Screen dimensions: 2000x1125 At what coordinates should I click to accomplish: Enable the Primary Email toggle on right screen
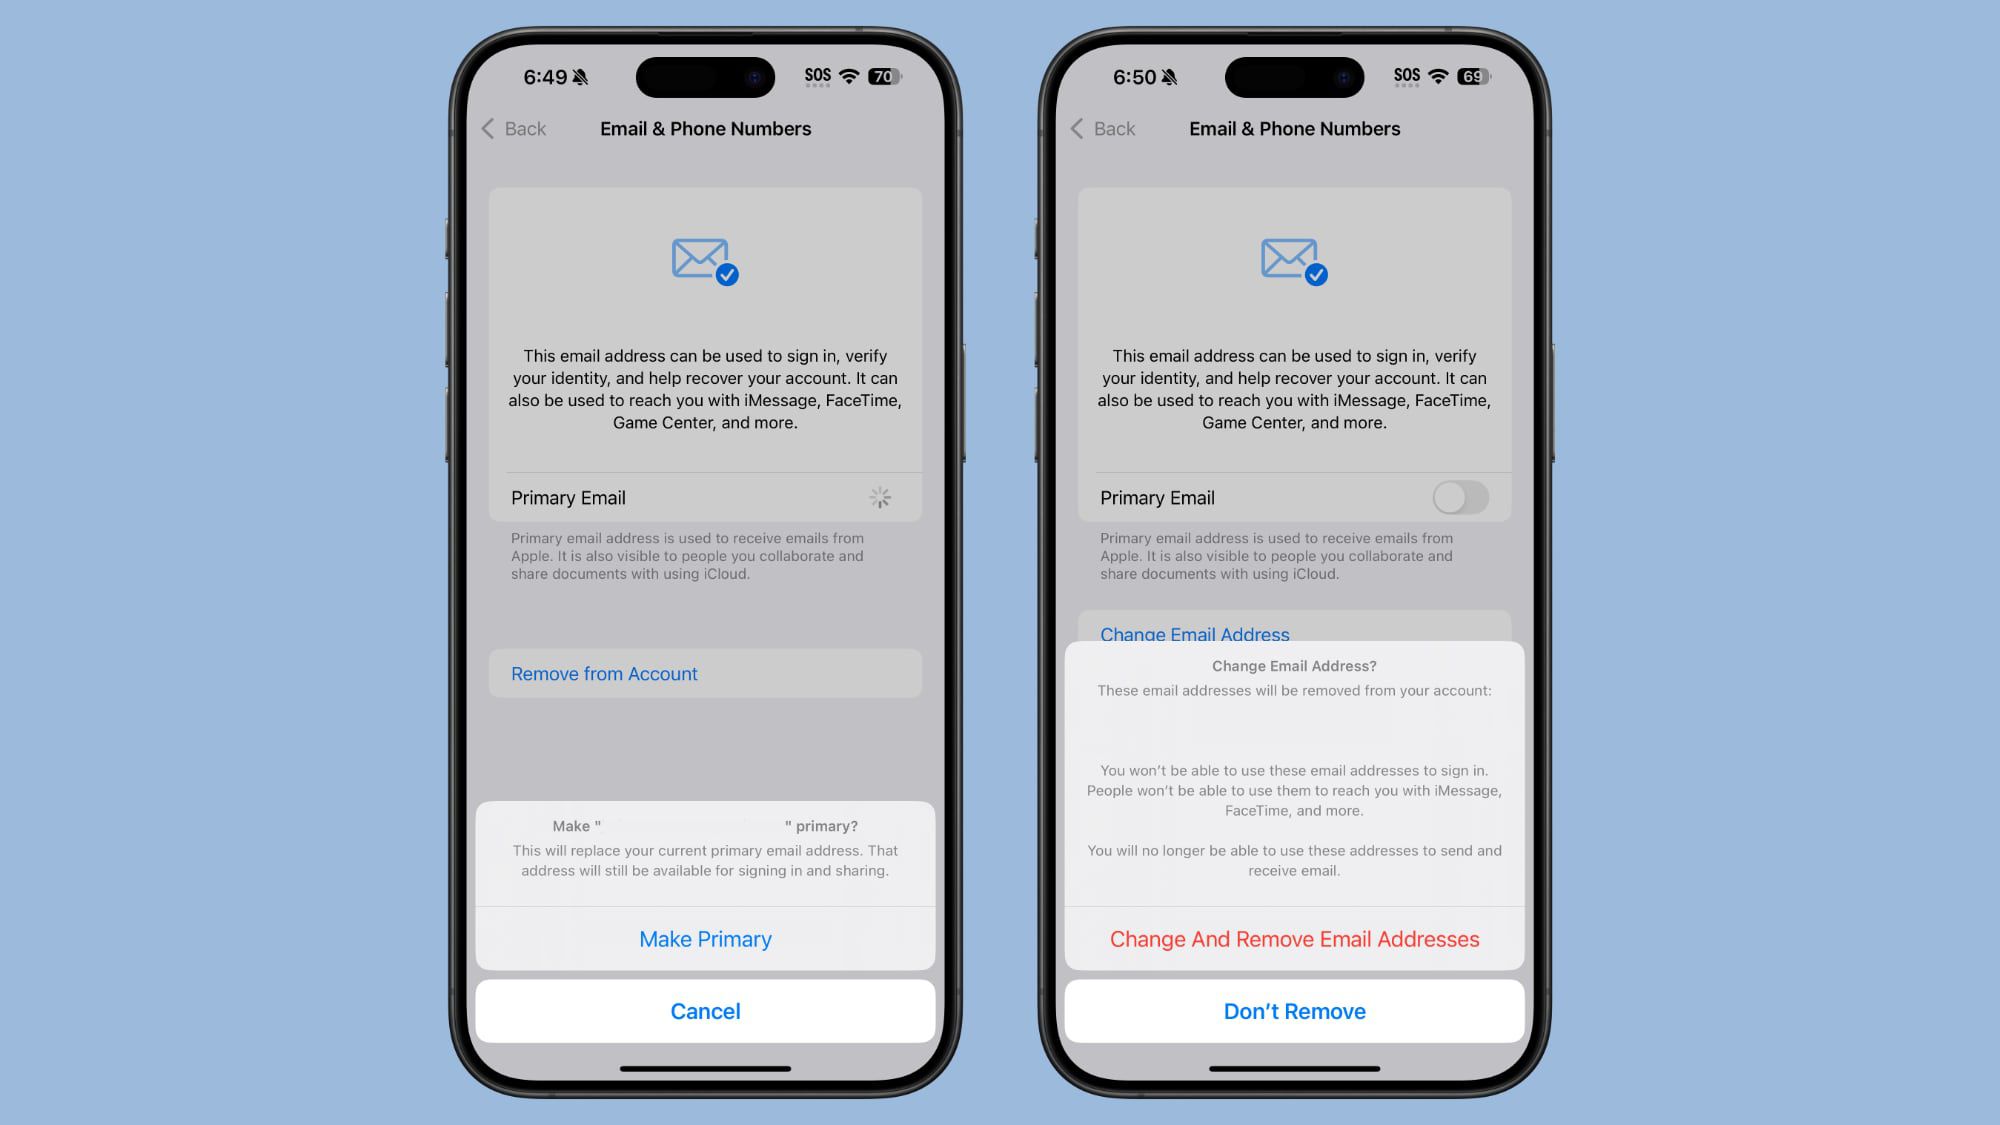point(1460,497)
